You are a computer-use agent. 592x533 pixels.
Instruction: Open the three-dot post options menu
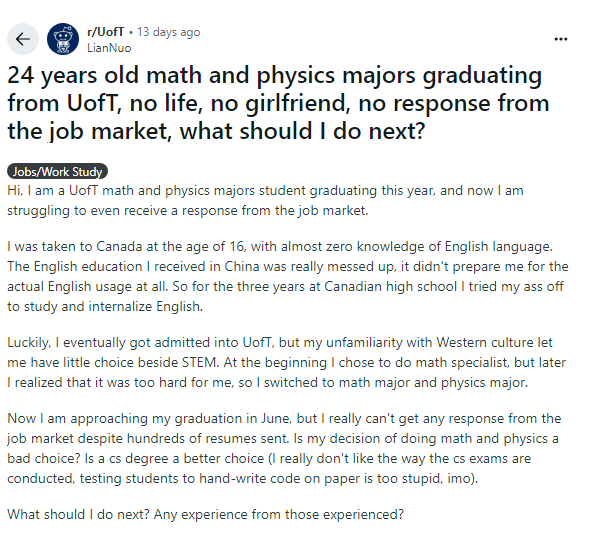point(561,39)
